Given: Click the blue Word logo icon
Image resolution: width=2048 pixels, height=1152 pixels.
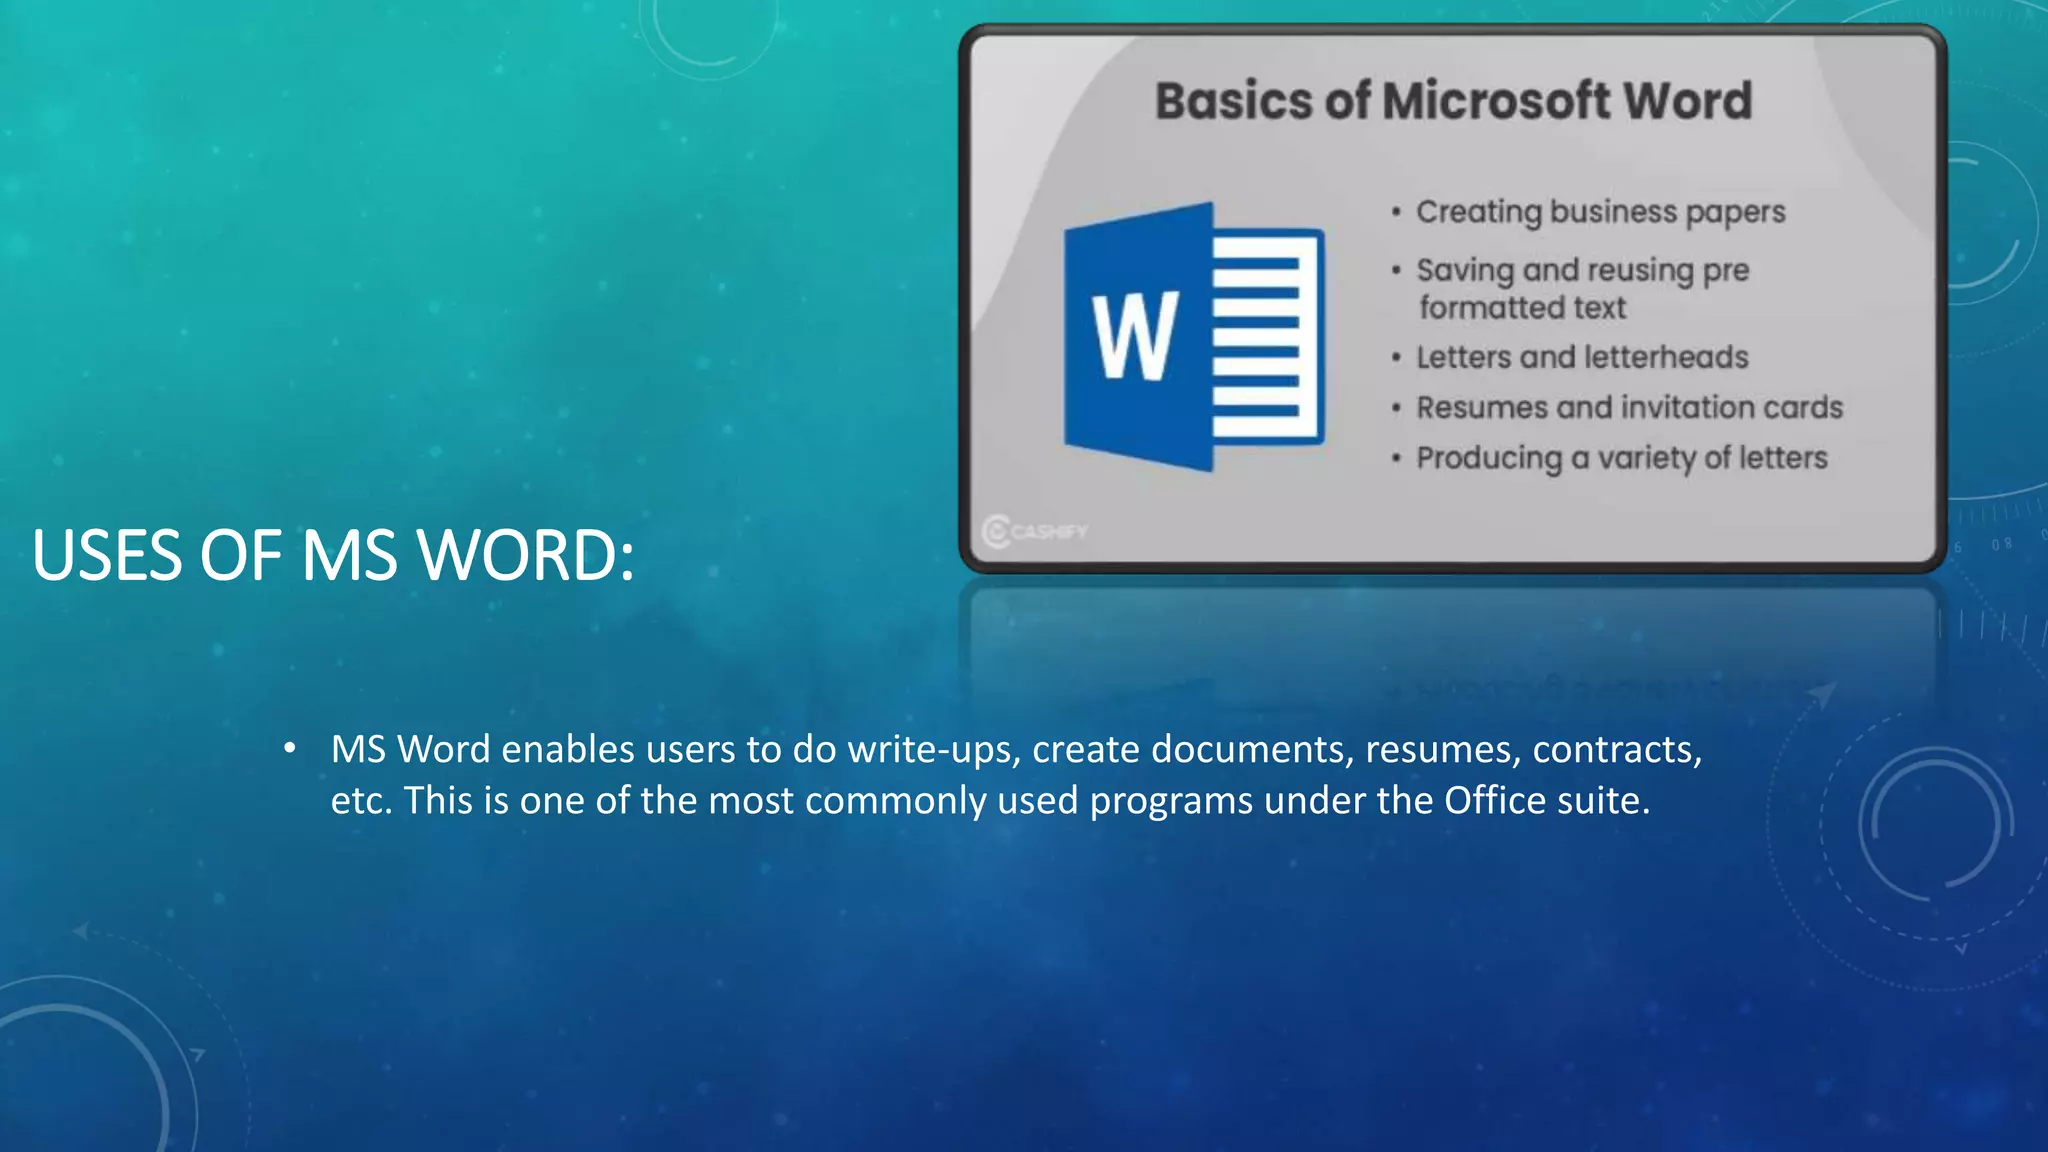Looking at the screenshot, I should [1194, 337].
